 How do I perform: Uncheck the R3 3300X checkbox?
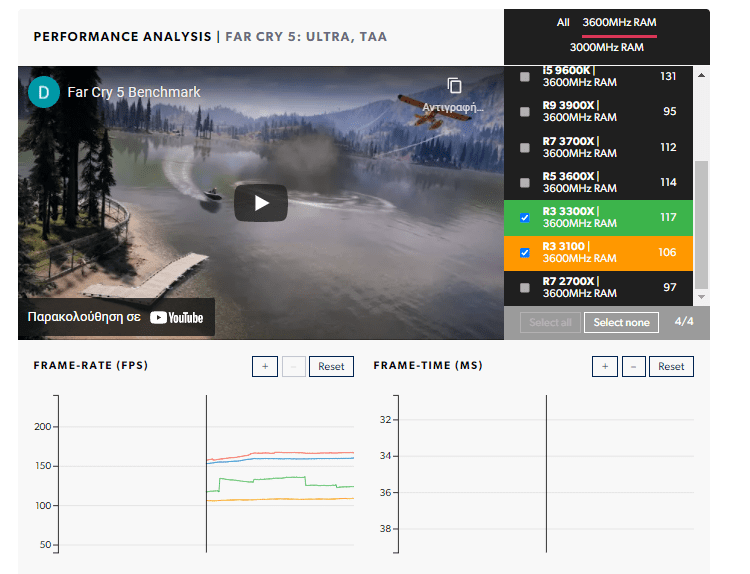tap(525, 218)
